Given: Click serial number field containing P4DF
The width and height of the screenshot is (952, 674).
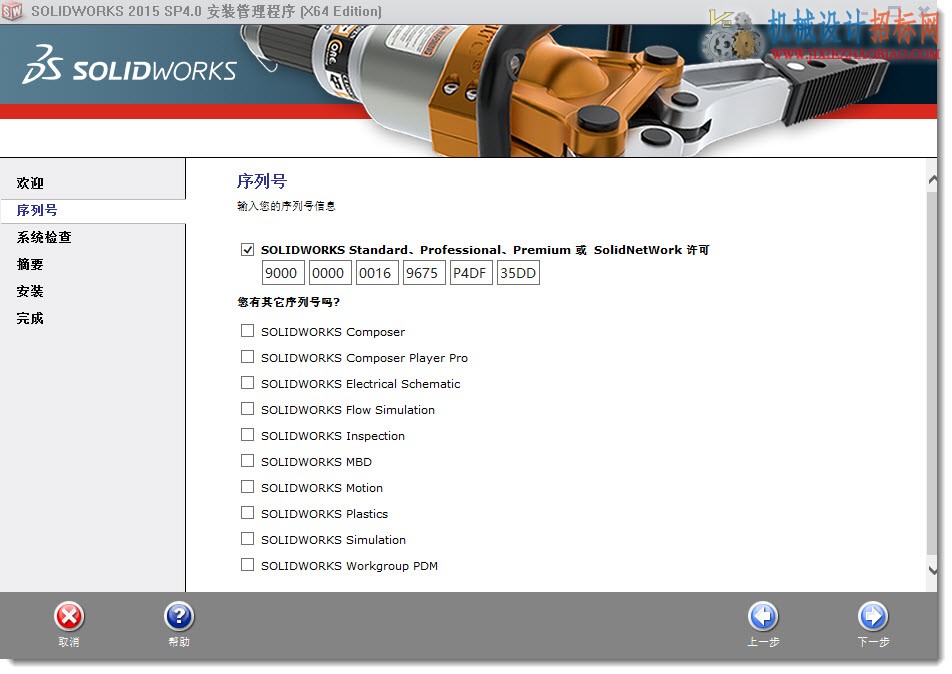Looking at the screenshot, I should (x=471, y=273).
